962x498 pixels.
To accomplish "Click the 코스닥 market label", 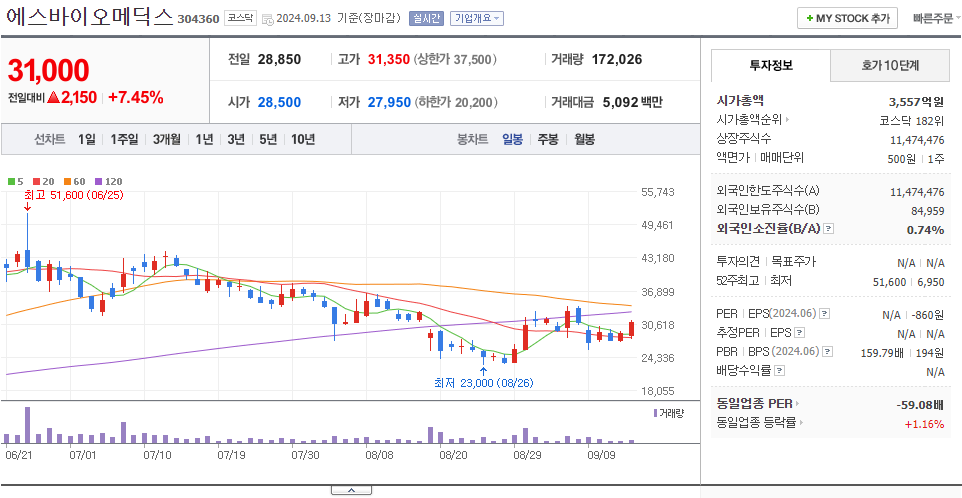I will coord(240,18).
